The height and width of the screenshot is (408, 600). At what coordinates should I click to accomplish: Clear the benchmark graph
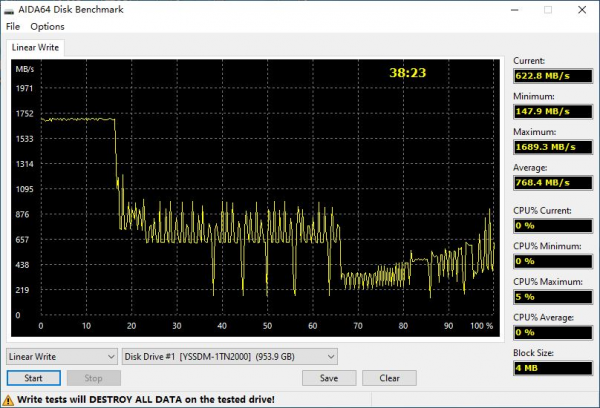pos(389,378)
